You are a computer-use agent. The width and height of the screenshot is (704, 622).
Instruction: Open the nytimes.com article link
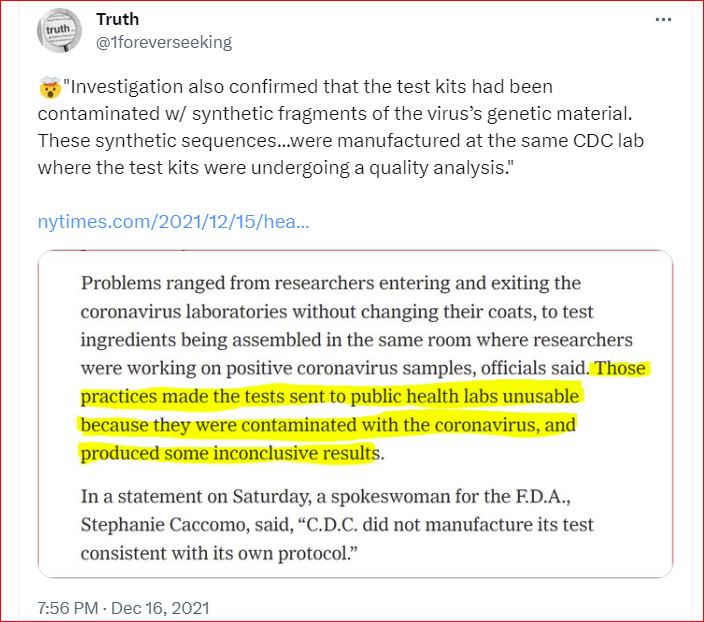[173, 220]
